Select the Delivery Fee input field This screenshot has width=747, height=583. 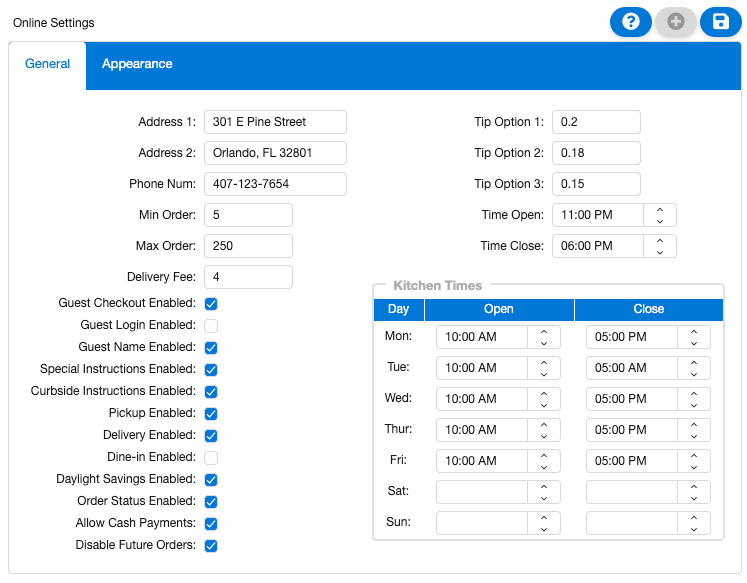(248, 277)
